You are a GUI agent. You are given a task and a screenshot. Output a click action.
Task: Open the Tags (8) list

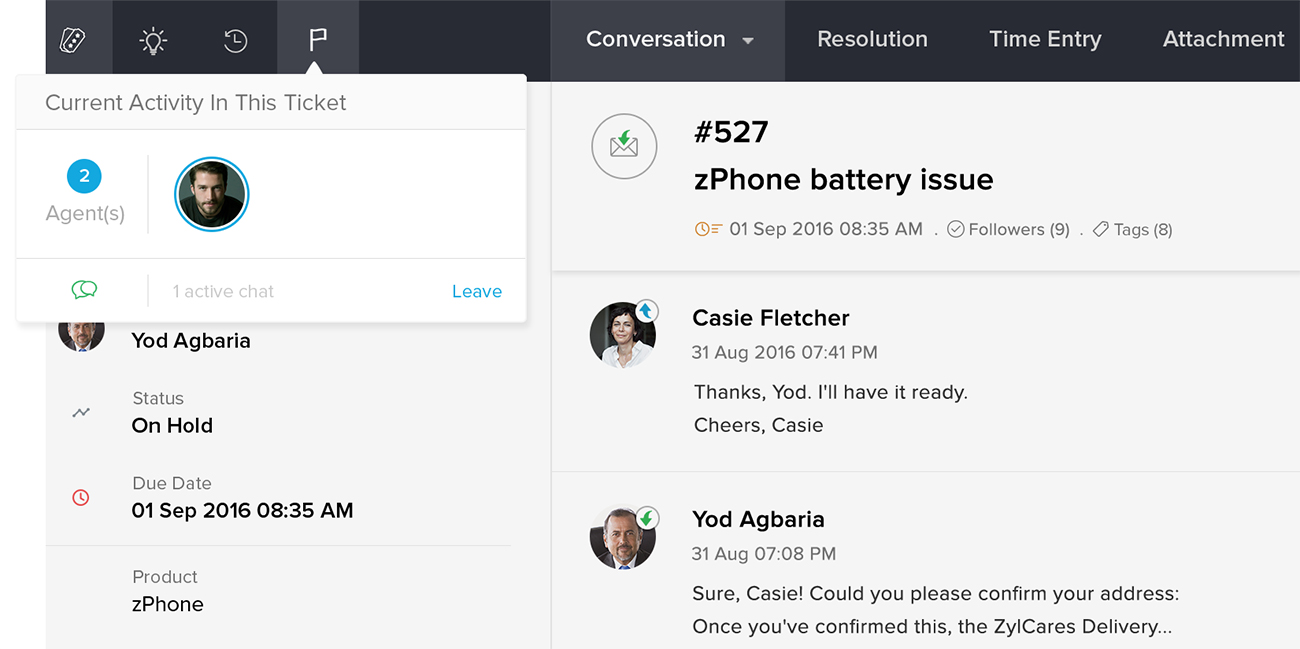click(1132, 229)
